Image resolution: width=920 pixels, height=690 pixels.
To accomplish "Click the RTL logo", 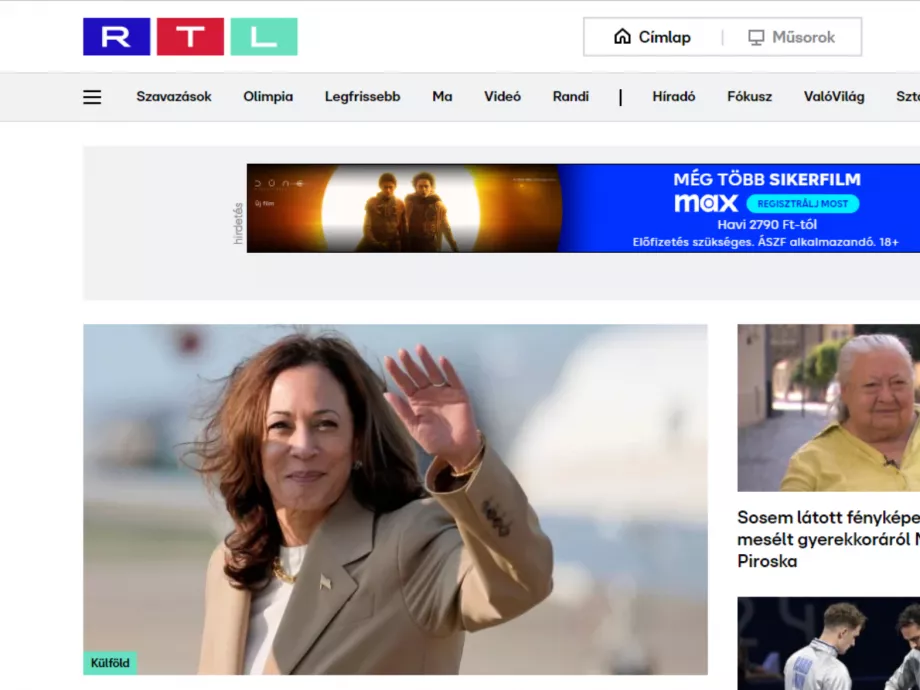I will 190,36.
